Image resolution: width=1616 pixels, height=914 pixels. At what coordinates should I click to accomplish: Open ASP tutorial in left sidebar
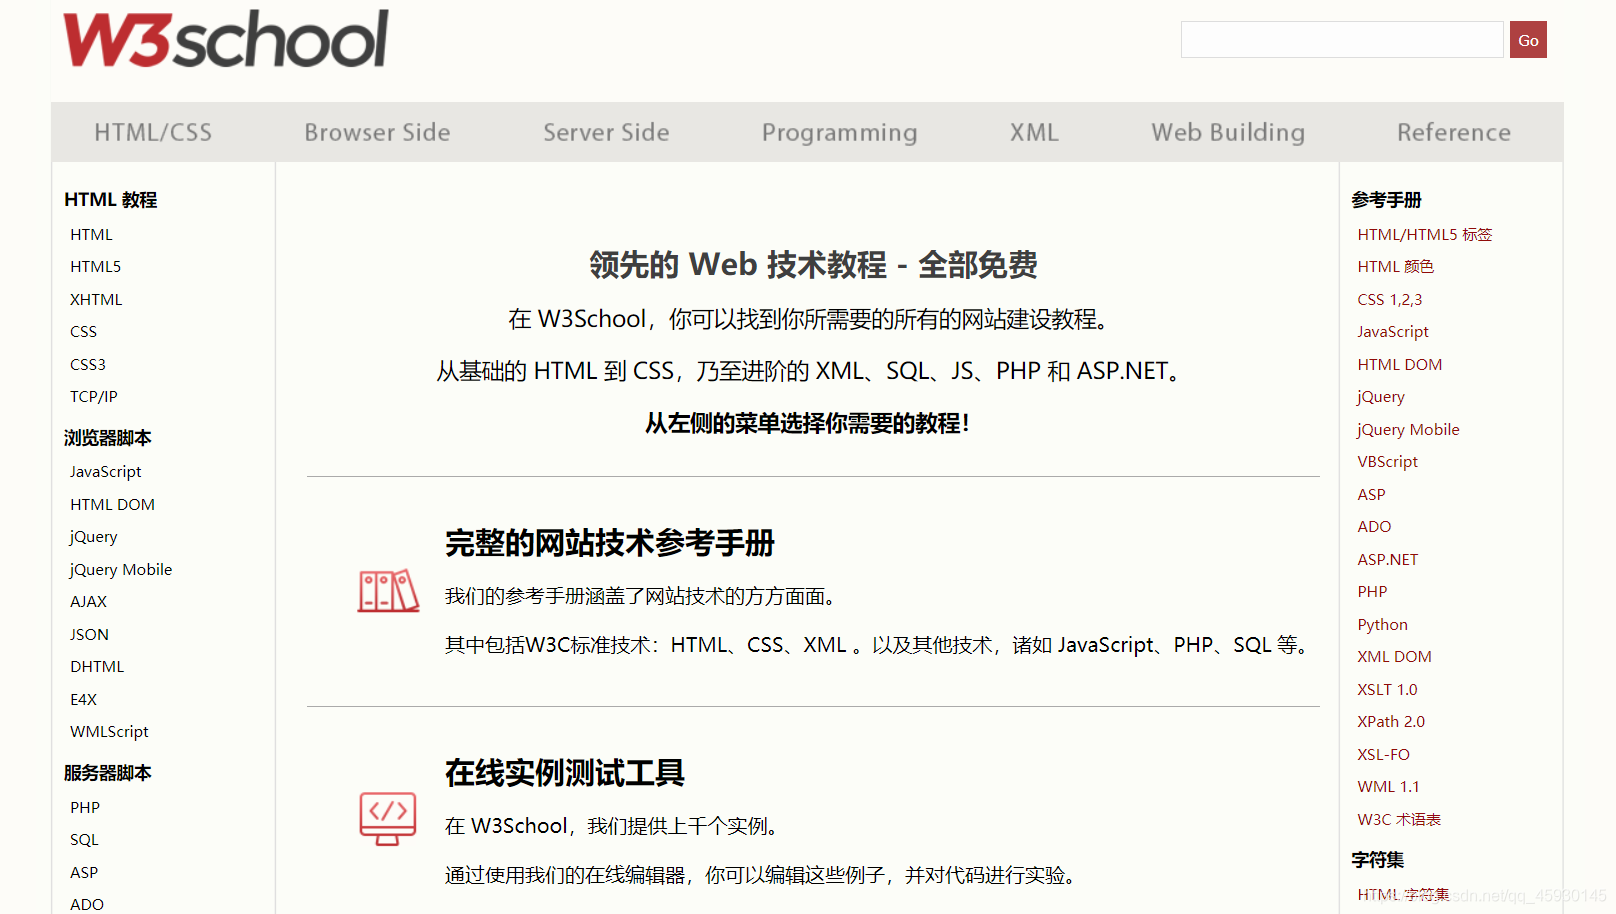tap(84, 872)
